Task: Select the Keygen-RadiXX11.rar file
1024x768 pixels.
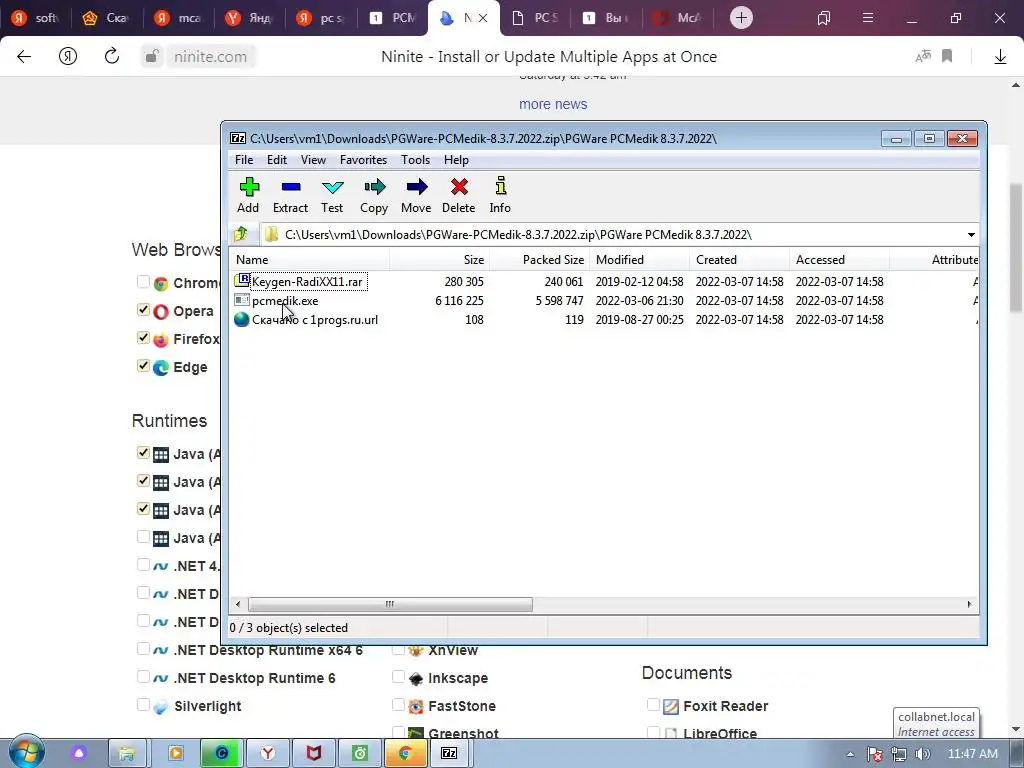Action: pos(307,281)
